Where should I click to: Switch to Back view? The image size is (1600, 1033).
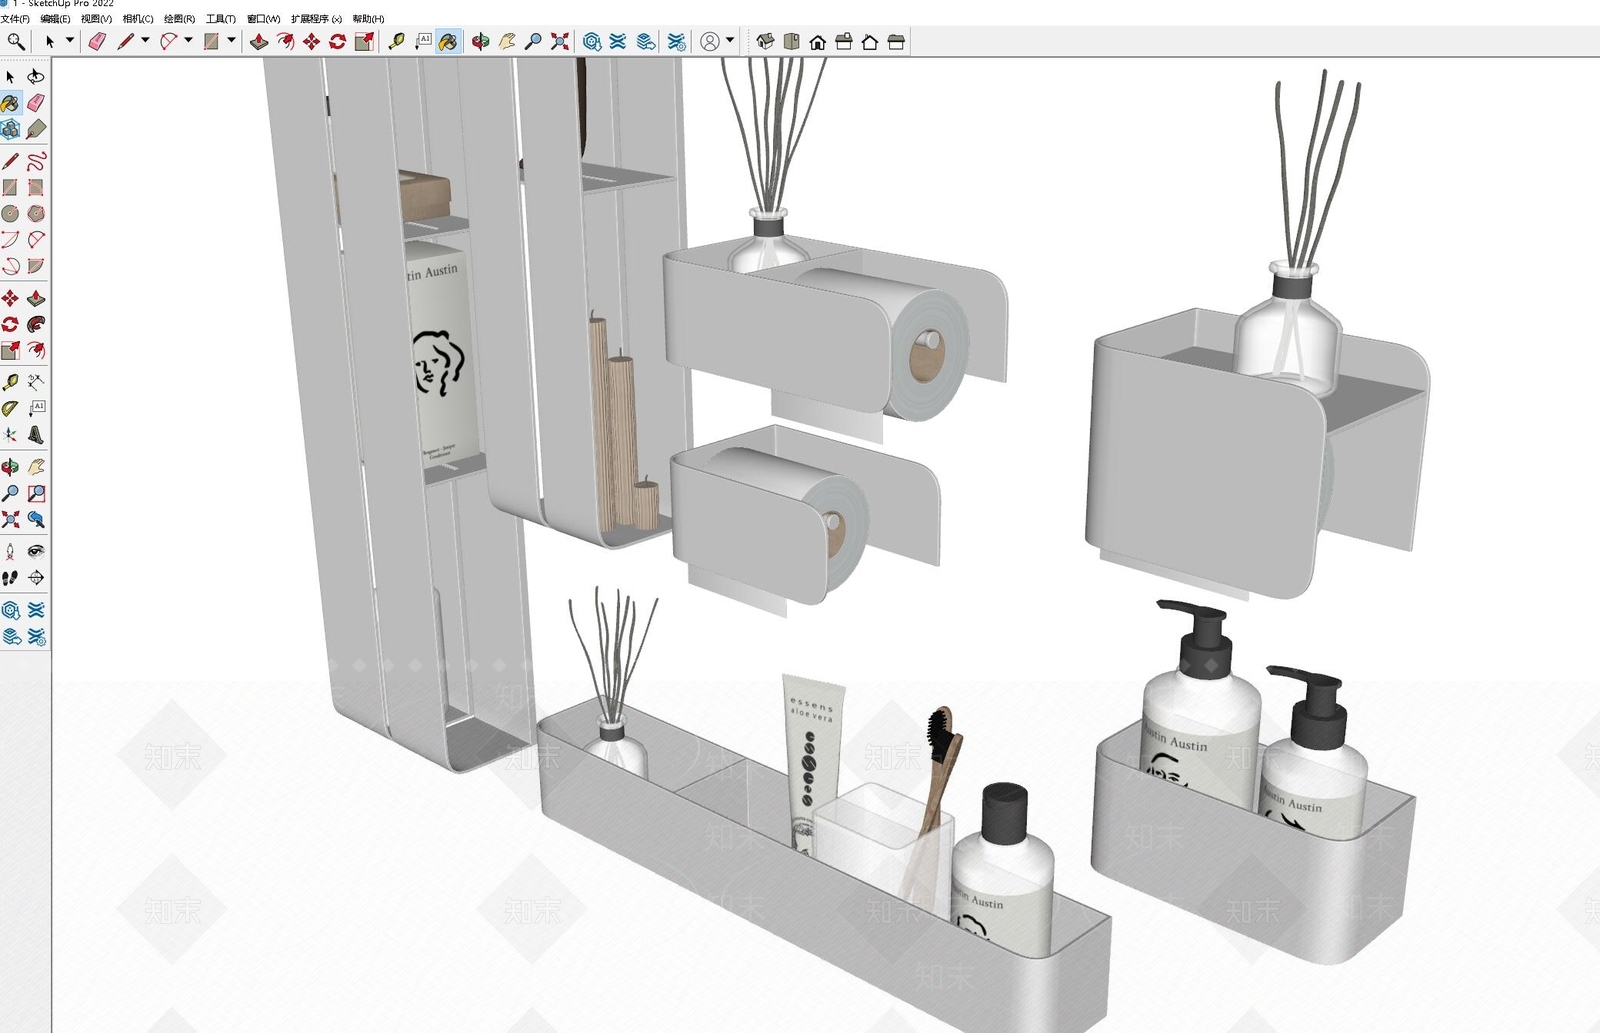(870, 41)
